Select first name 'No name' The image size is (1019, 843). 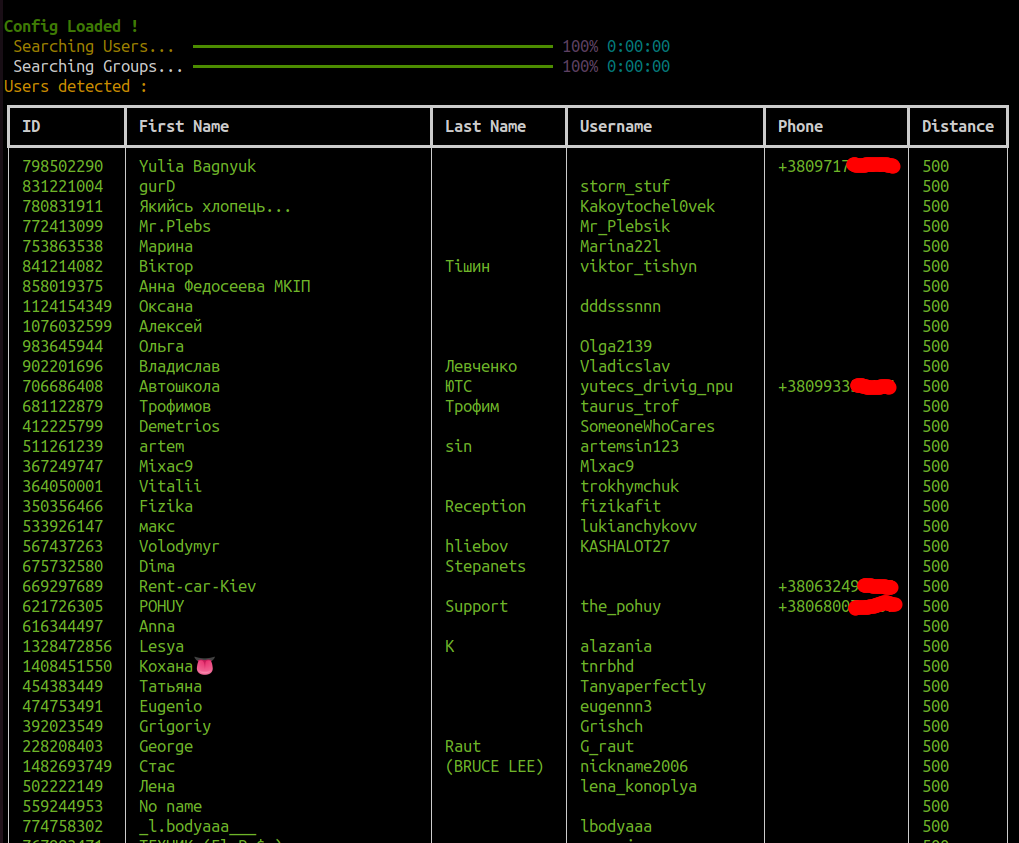[170, 807]
